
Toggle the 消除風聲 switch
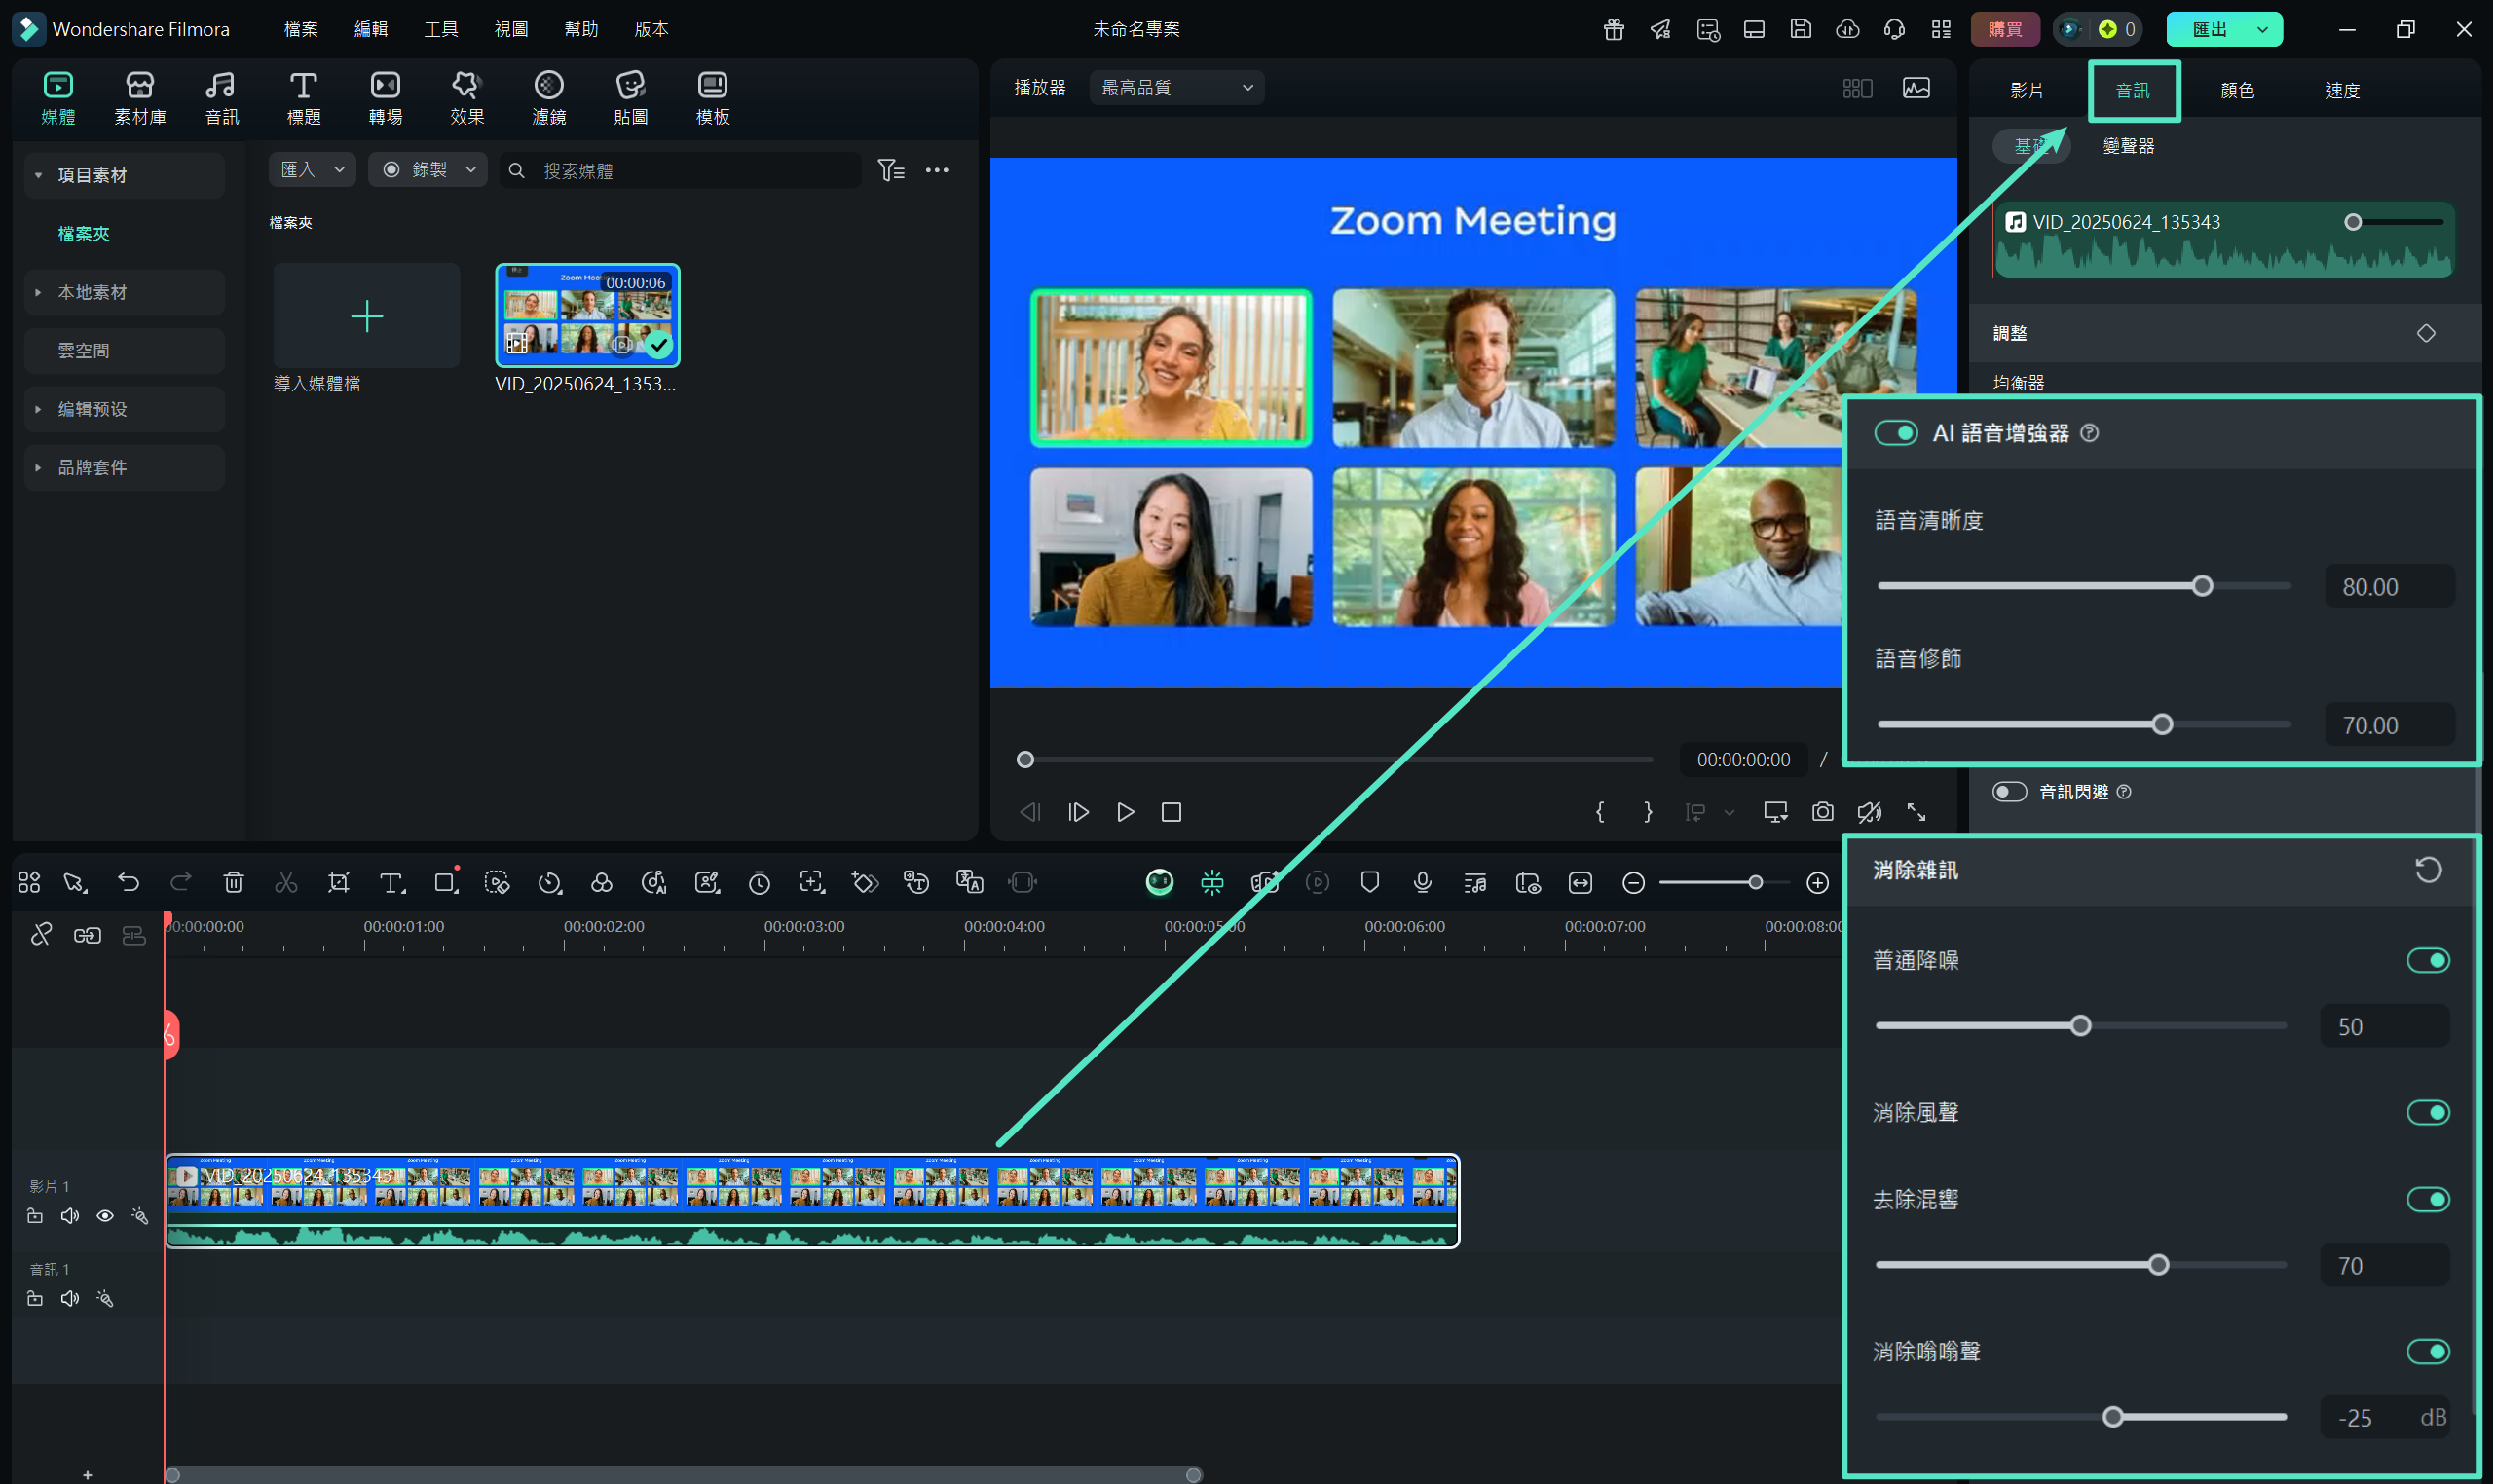tap(2428, 1112)
